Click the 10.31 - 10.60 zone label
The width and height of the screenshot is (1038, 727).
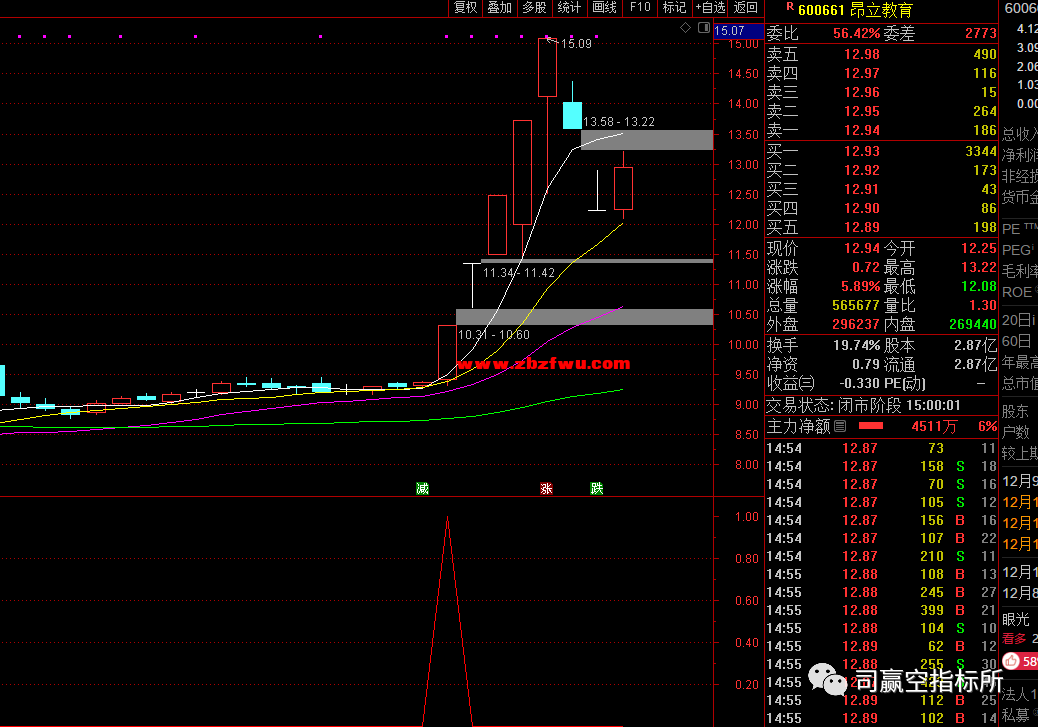[x=494, y=335]
